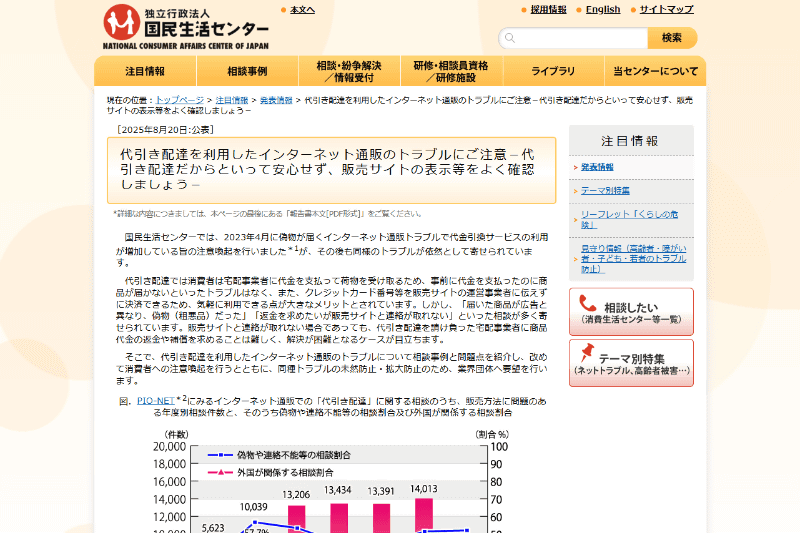Image resolution: width=800 pixels, height=533 pixels.
Task: Open 研修・相談員資格／研修施設 navigation tab
Action: tap(452, 71)
